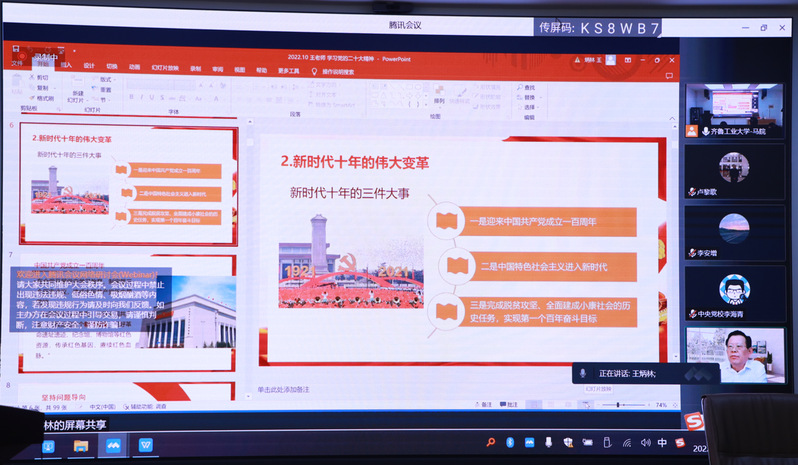This screenshot has width=798, height=465.
Task: Switch to the Design (设计) tab
Action: (x=89, y=66)
